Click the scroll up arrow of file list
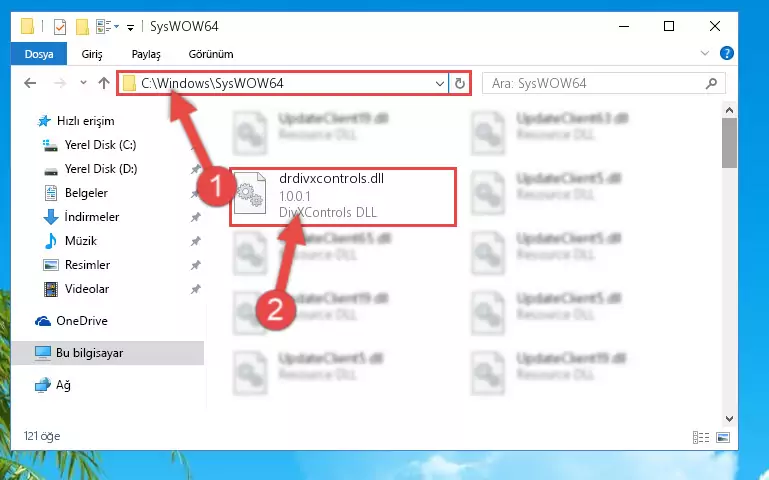769x480 pixels. click(729, 110)
